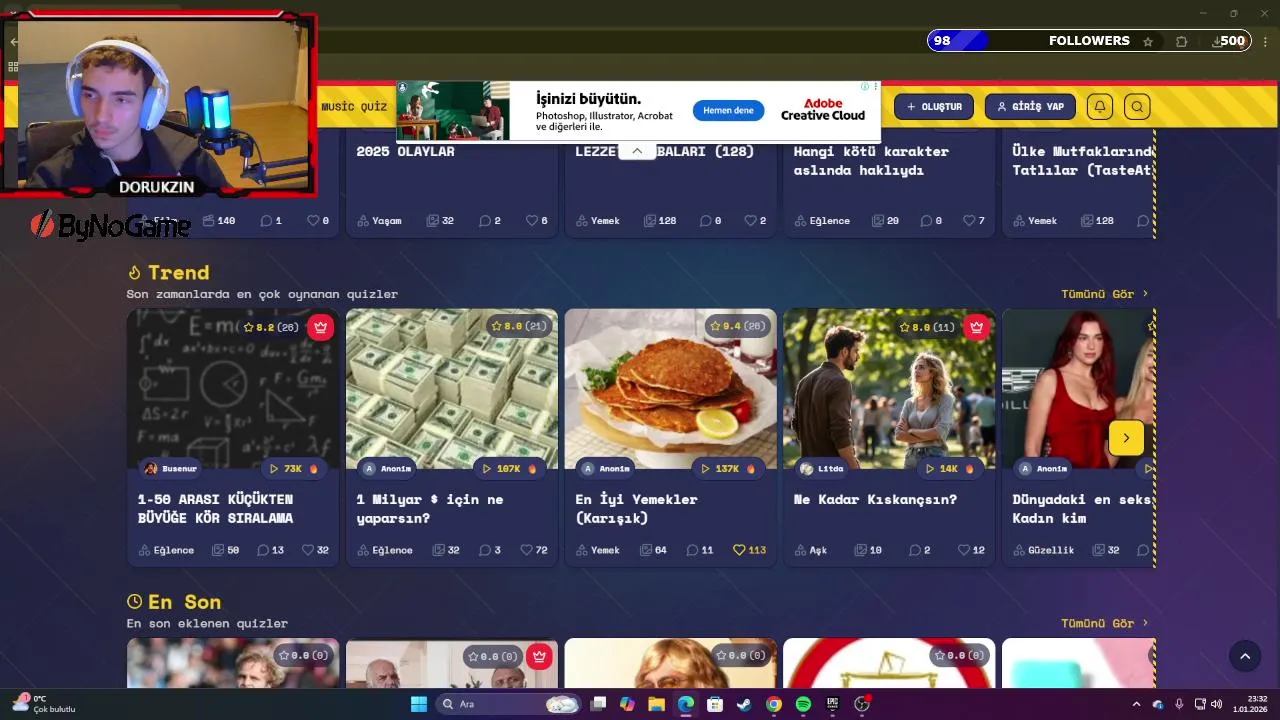
Task: Open the Chrome three-dot menu
Action: [x=1265, y=42]
